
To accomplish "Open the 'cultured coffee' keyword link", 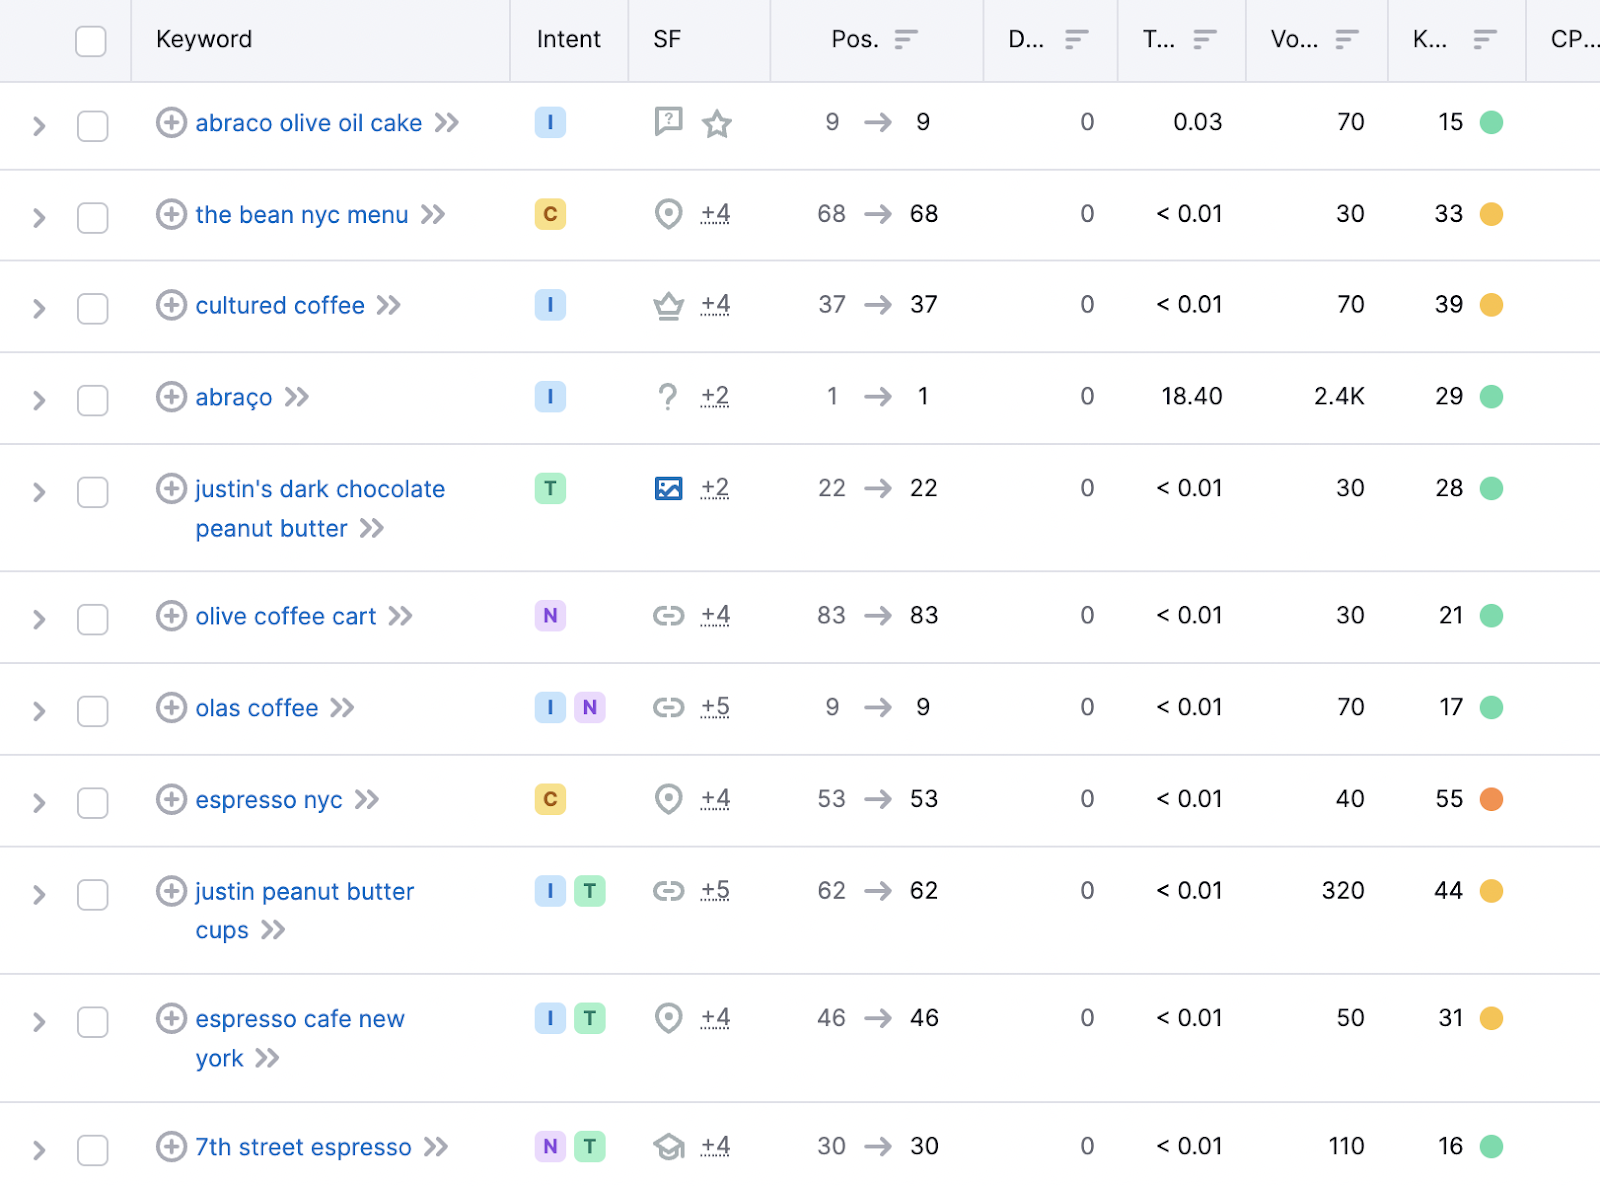I will coord(280,305).
